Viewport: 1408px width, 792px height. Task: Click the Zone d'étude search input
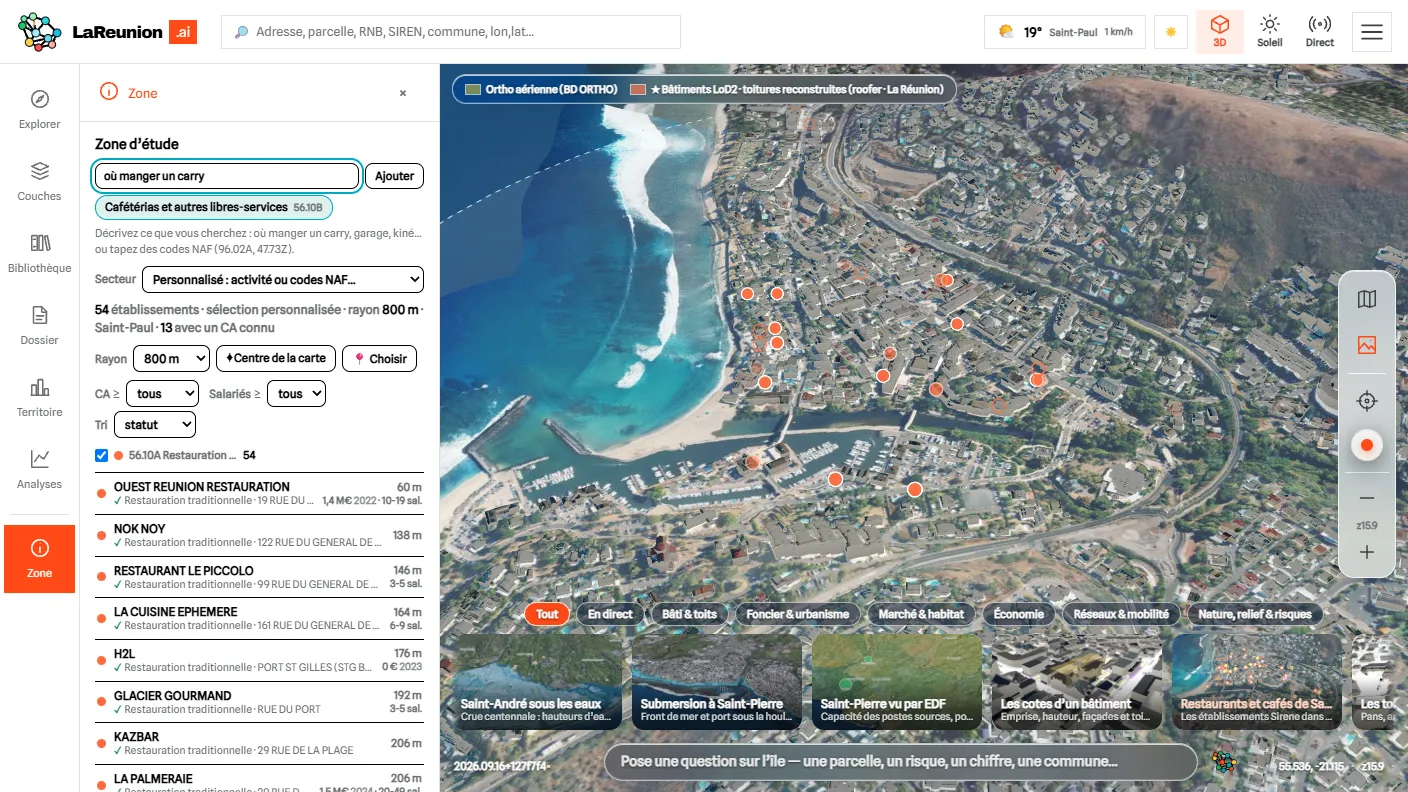tap(227, 176)
